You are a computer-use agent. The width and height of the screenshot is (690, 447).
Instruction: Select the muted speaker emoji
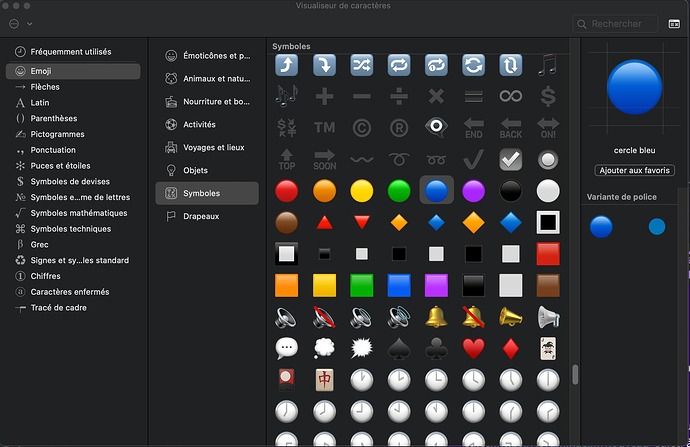coord(325,317)
